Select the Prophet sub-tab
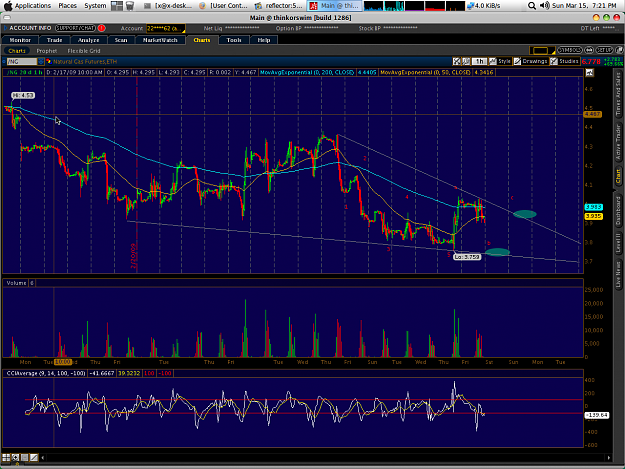This screenshot has height=469, width=625. (x=47, y=51)
